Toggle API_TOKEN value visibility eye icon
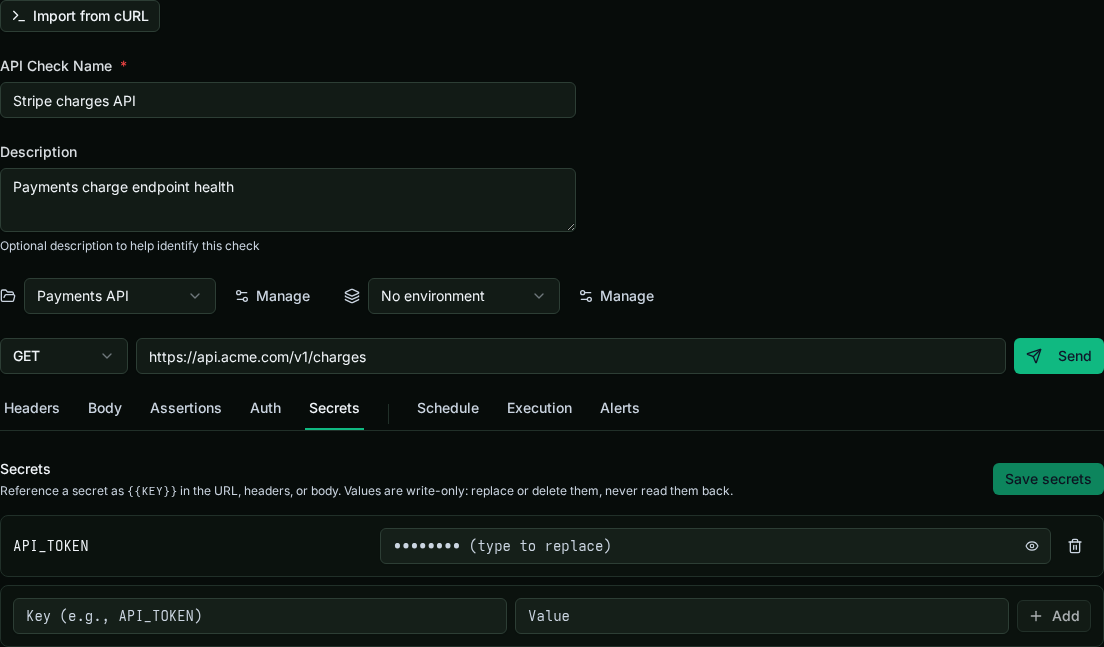Image resolution: width=1104 pixels, height=647 pixels. [1031, 546]
